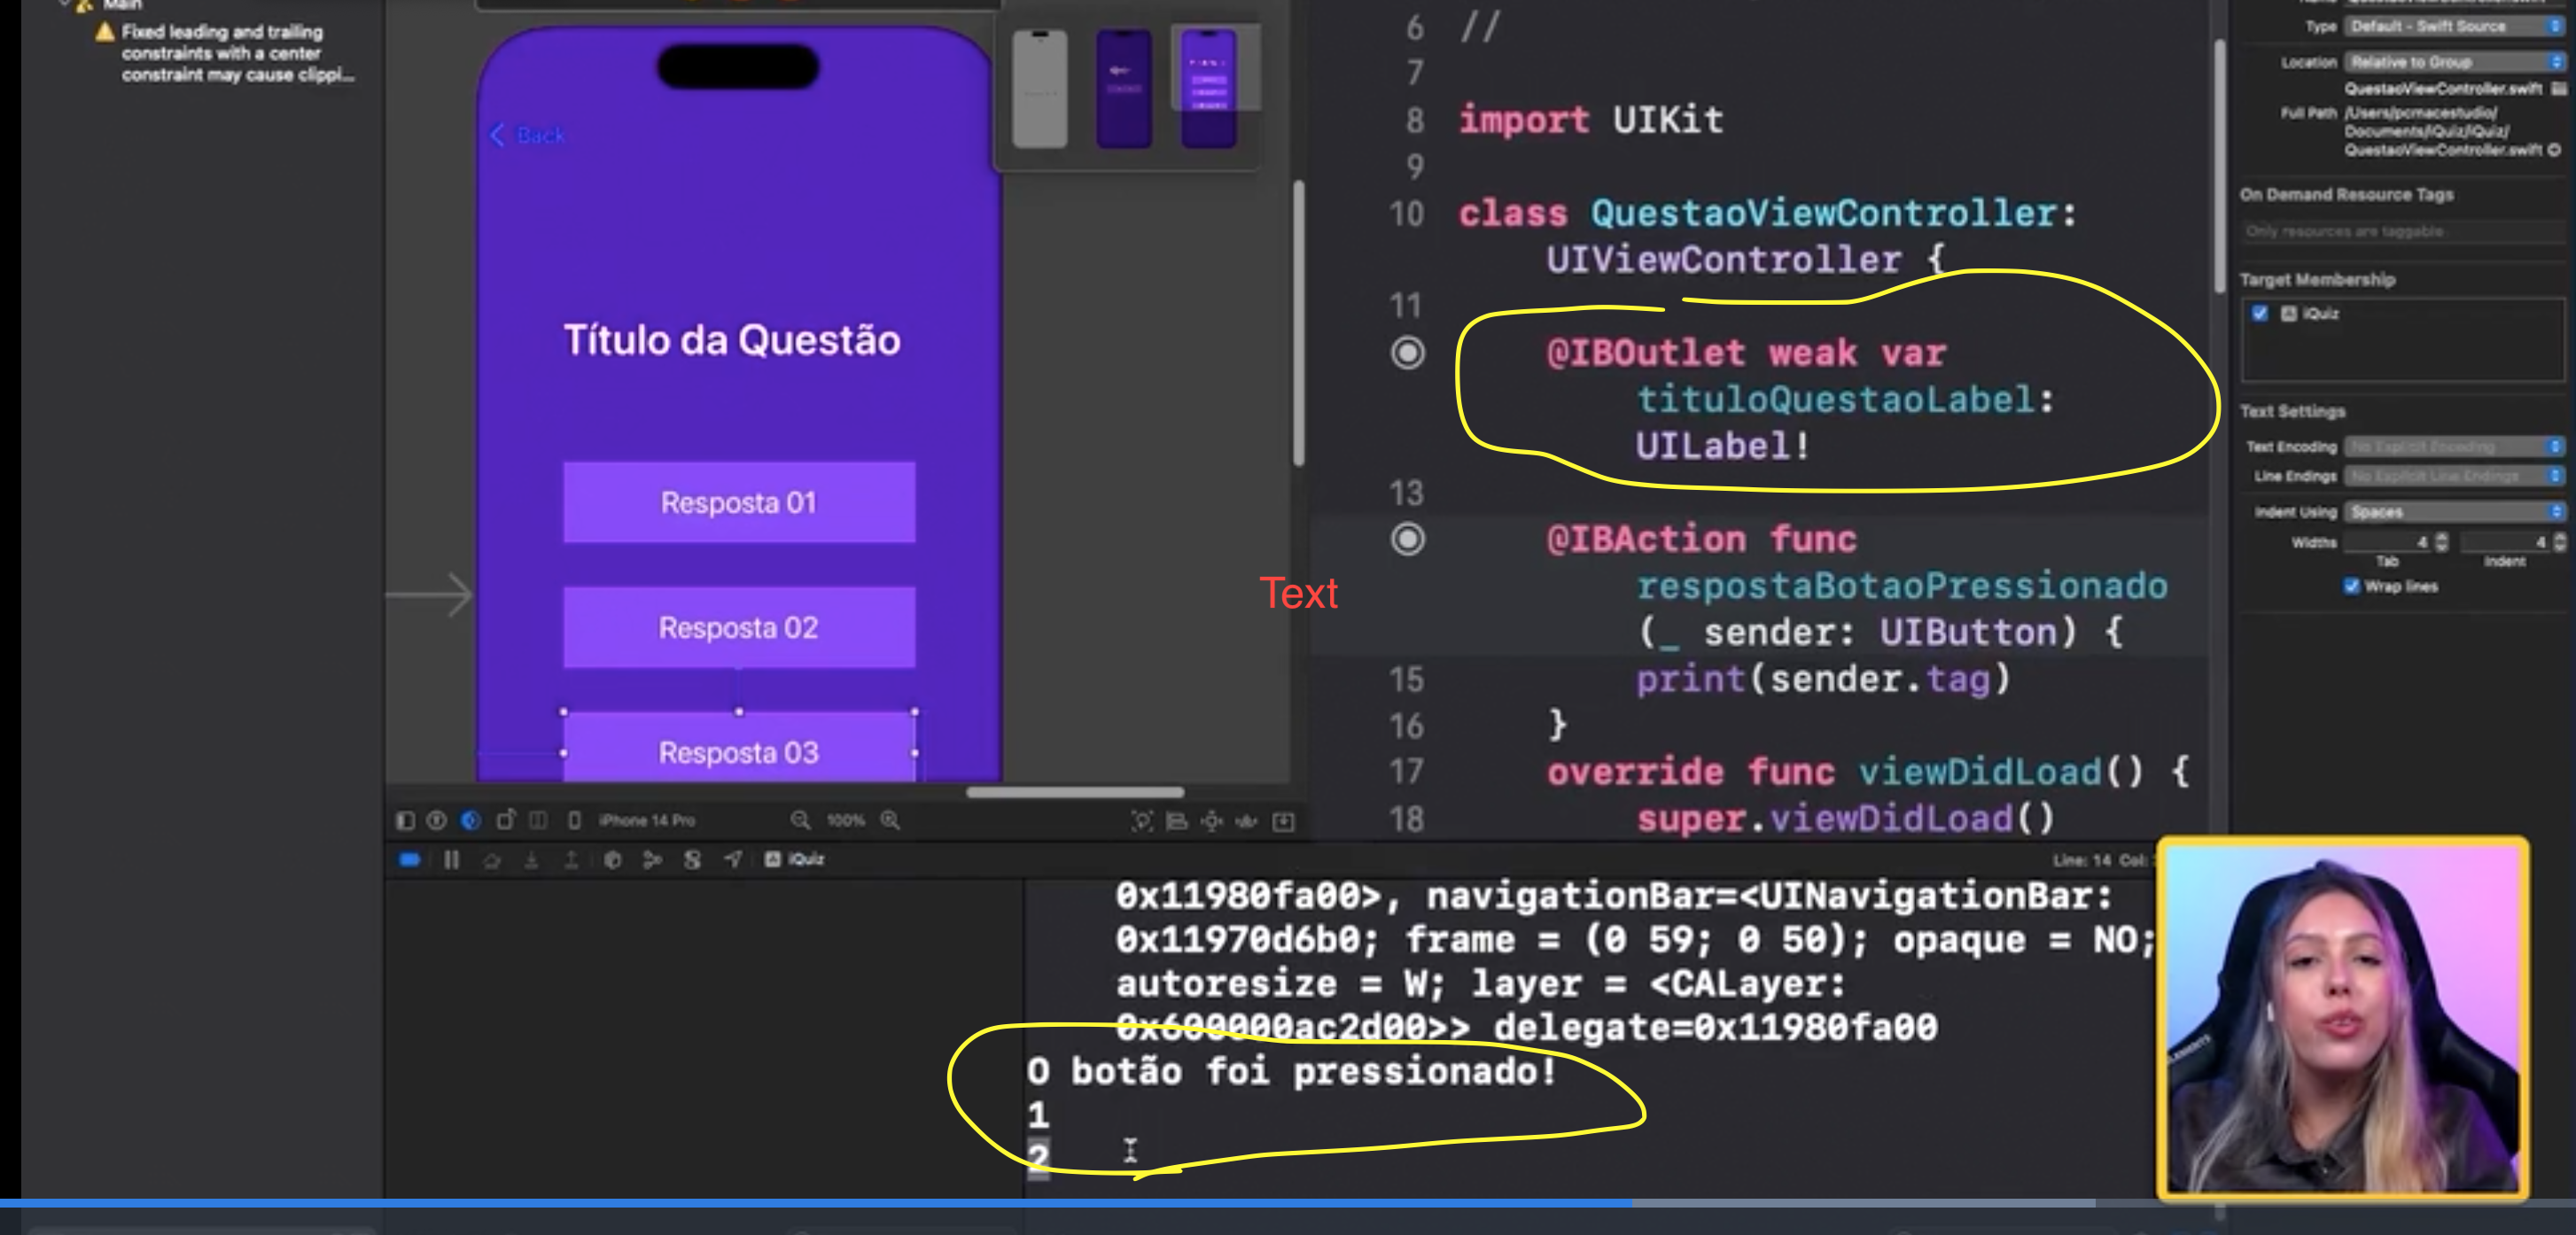Screen dimensions: 2576x1235
Task: Click the Simulate Location arrow icon
Action: point(733,860)
